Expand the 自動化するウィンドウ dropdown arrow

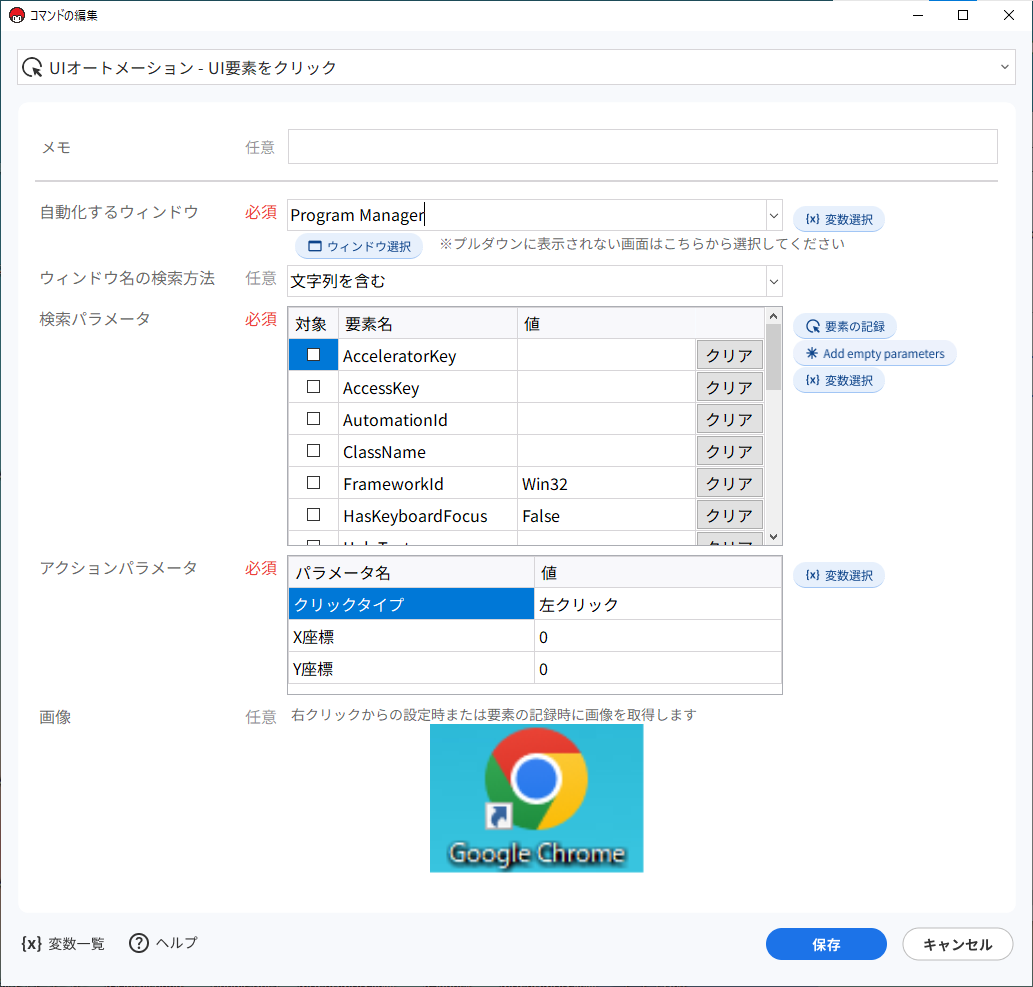[x=773, y=215]
